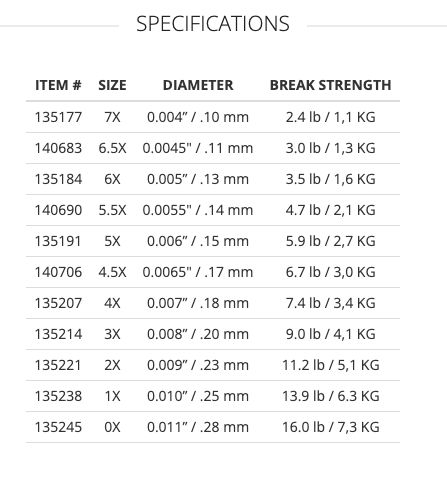Select item number 135177

pyautogui.click(x=58, y=117)
